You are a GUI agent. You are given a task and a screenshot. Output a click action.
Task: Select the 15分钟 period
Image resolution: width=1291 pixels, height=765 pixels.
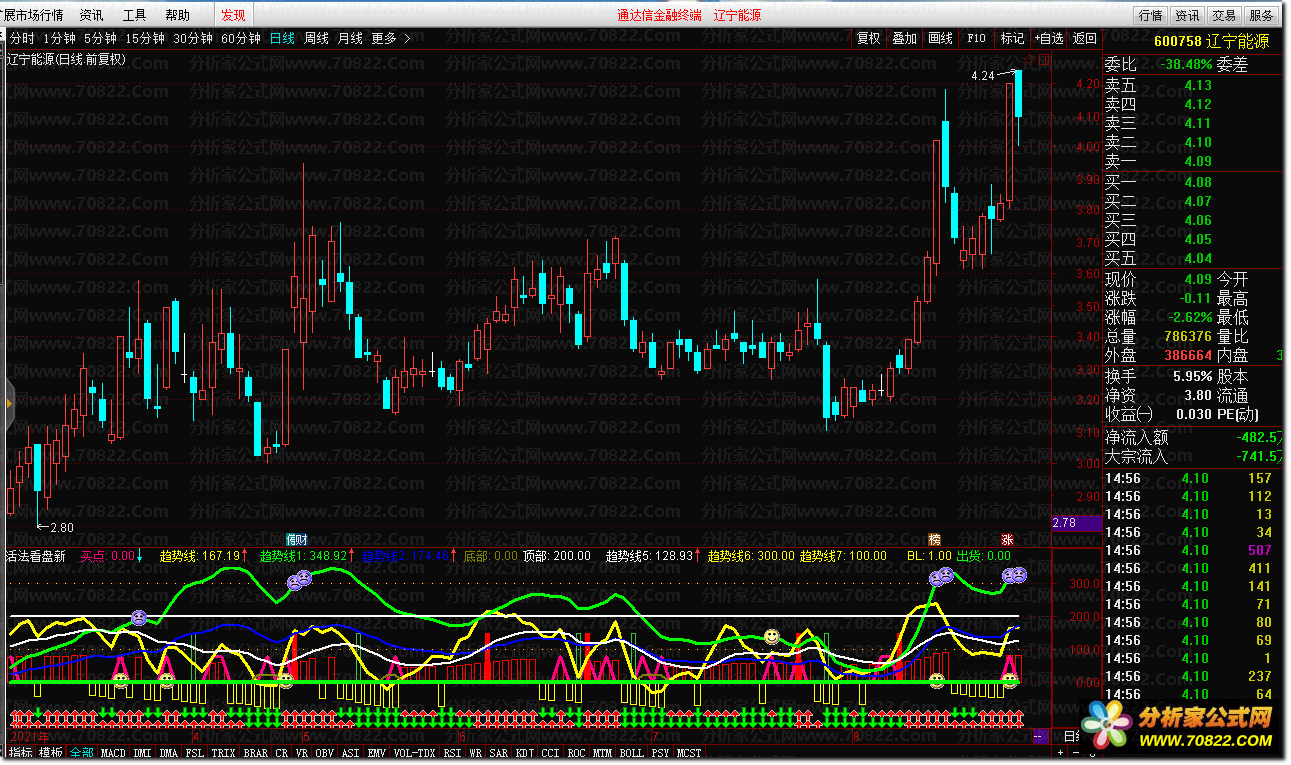coord(145,39)
